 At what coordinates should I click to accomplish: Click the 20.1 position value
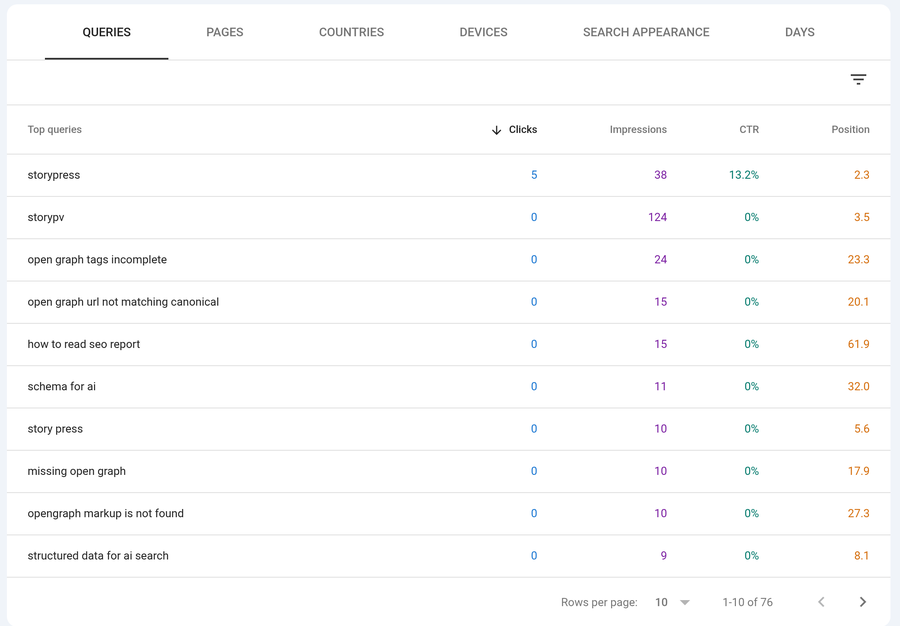[x=858, y=302]
